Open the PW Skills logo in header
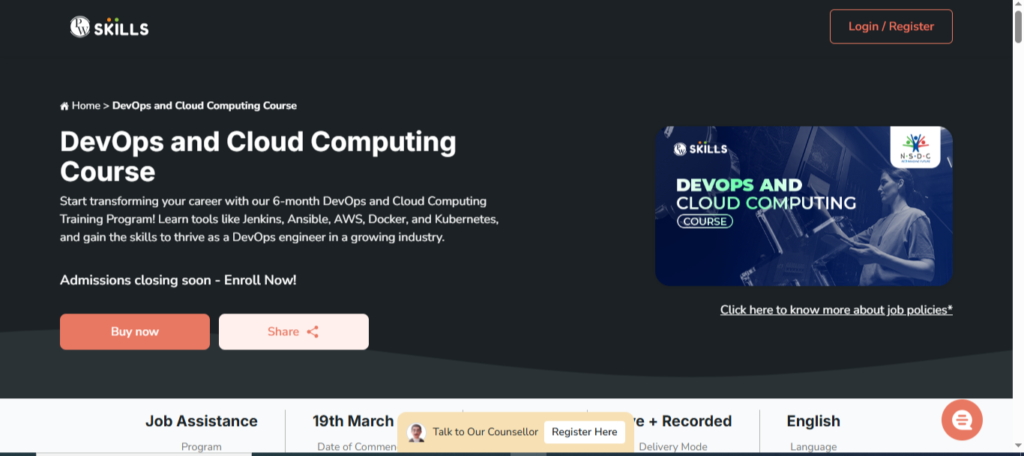Viewport: 1024px width, 456px height. [x=109, y=27]
